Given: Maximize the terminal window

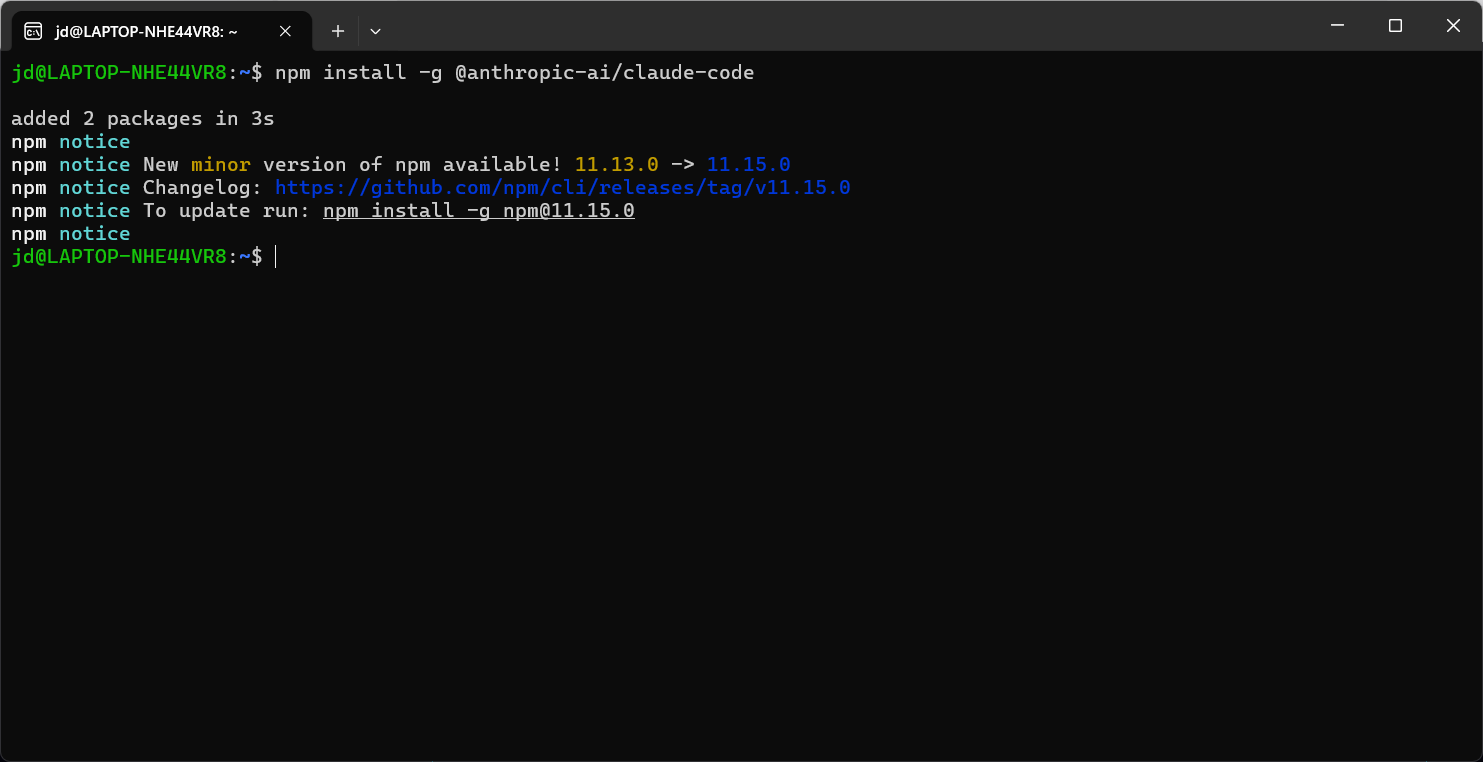Looking at the screenshot, I should point(1395,26).
